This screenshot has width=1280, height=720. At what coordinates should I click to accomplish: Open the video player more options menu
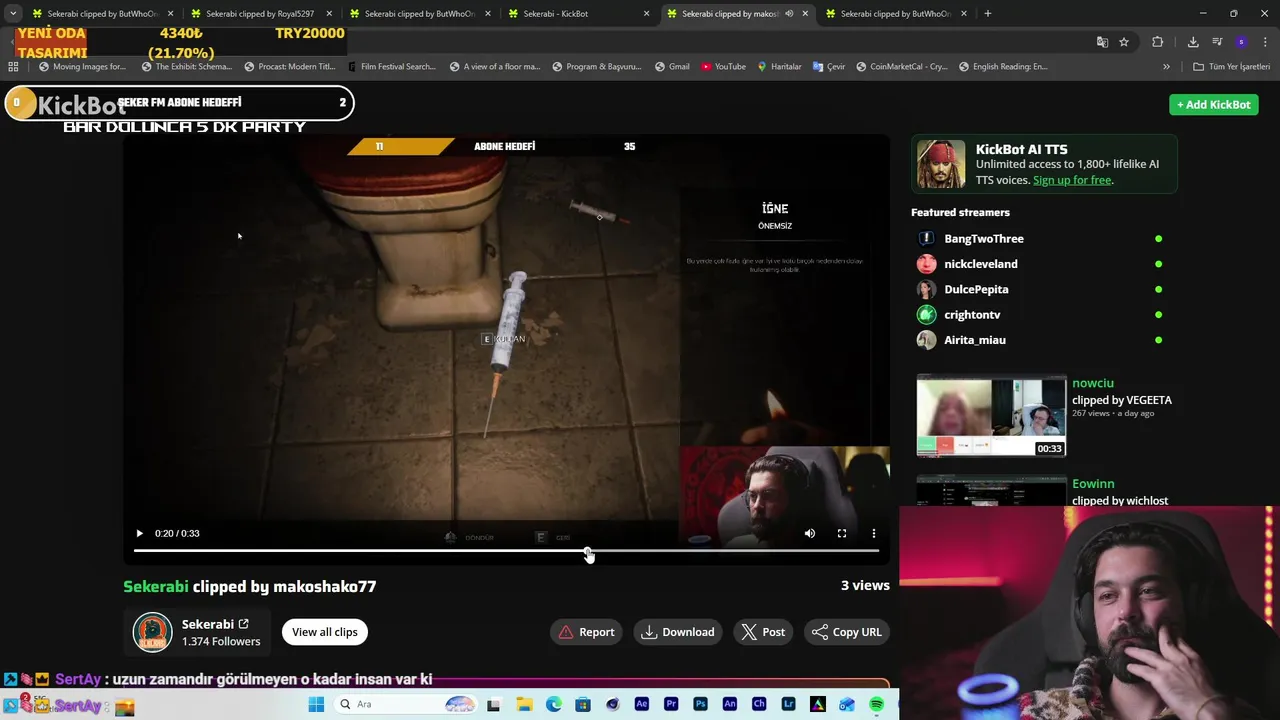click(x=874, y=534)
